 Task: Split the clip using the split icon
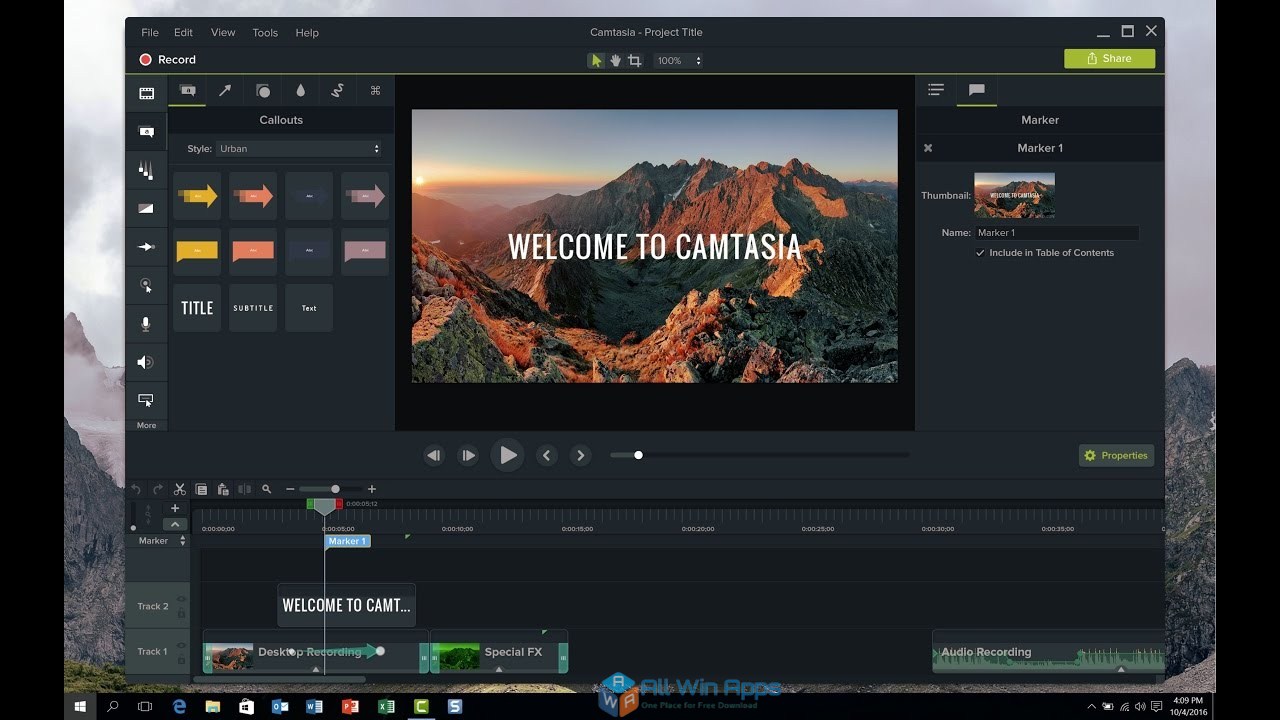coord(245,489)
